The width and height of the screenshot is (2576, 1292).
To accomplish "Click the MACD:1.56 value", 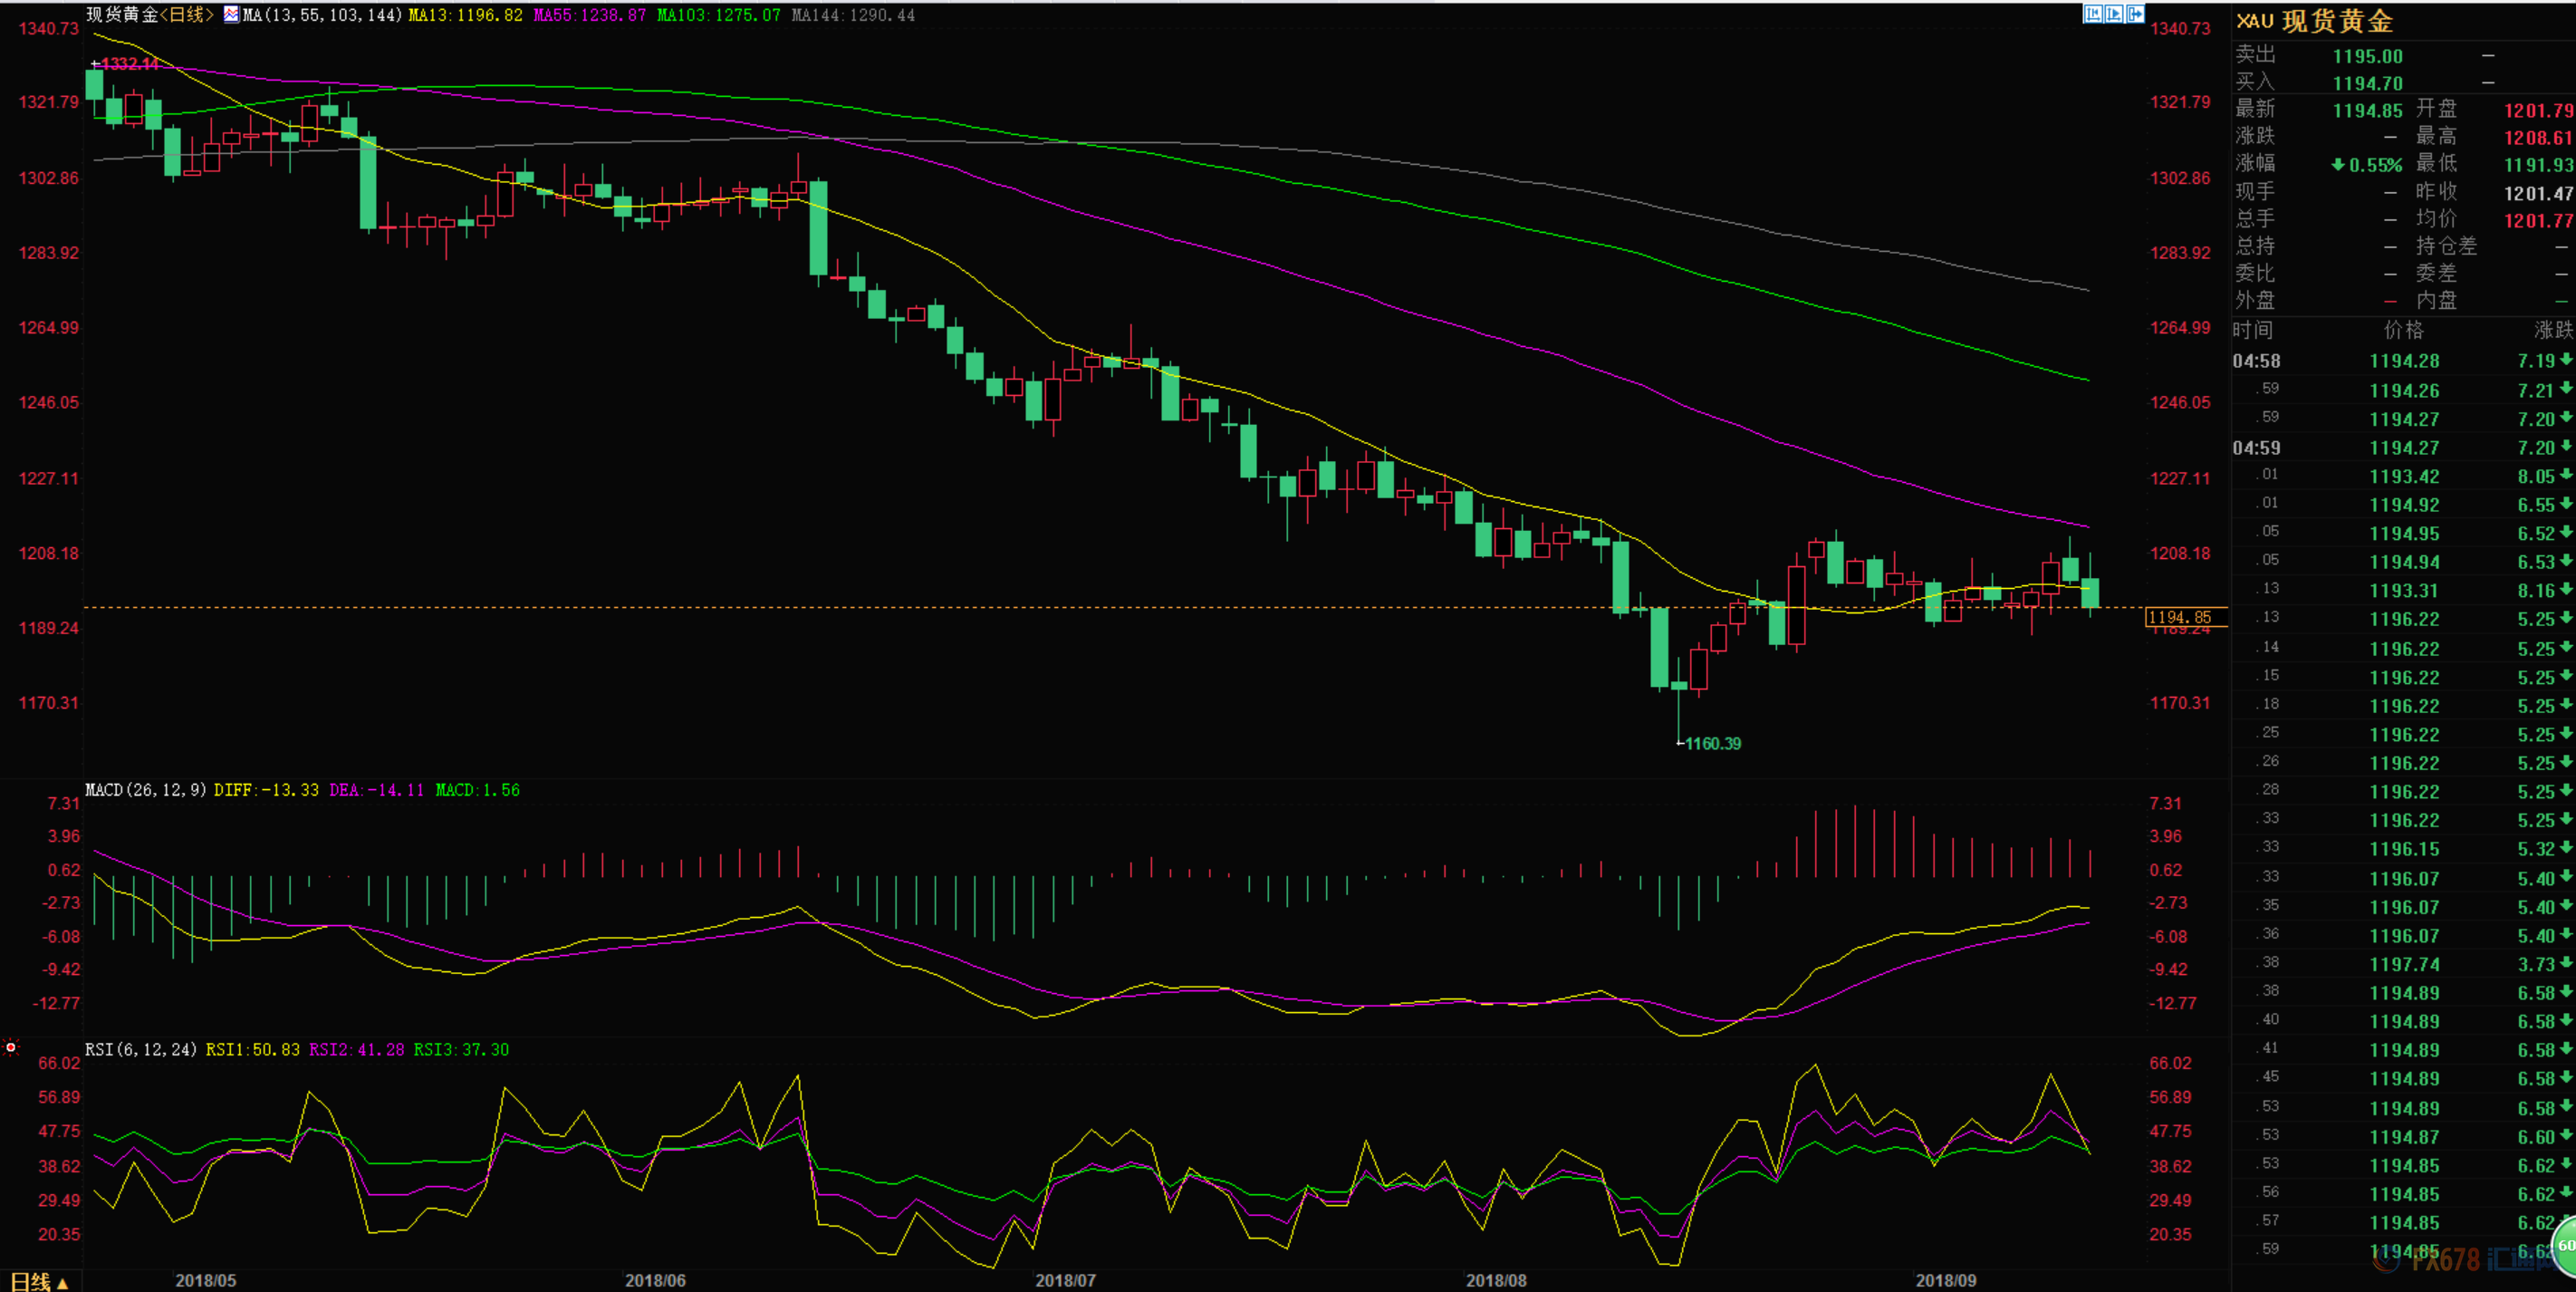I will click(477, 790).
